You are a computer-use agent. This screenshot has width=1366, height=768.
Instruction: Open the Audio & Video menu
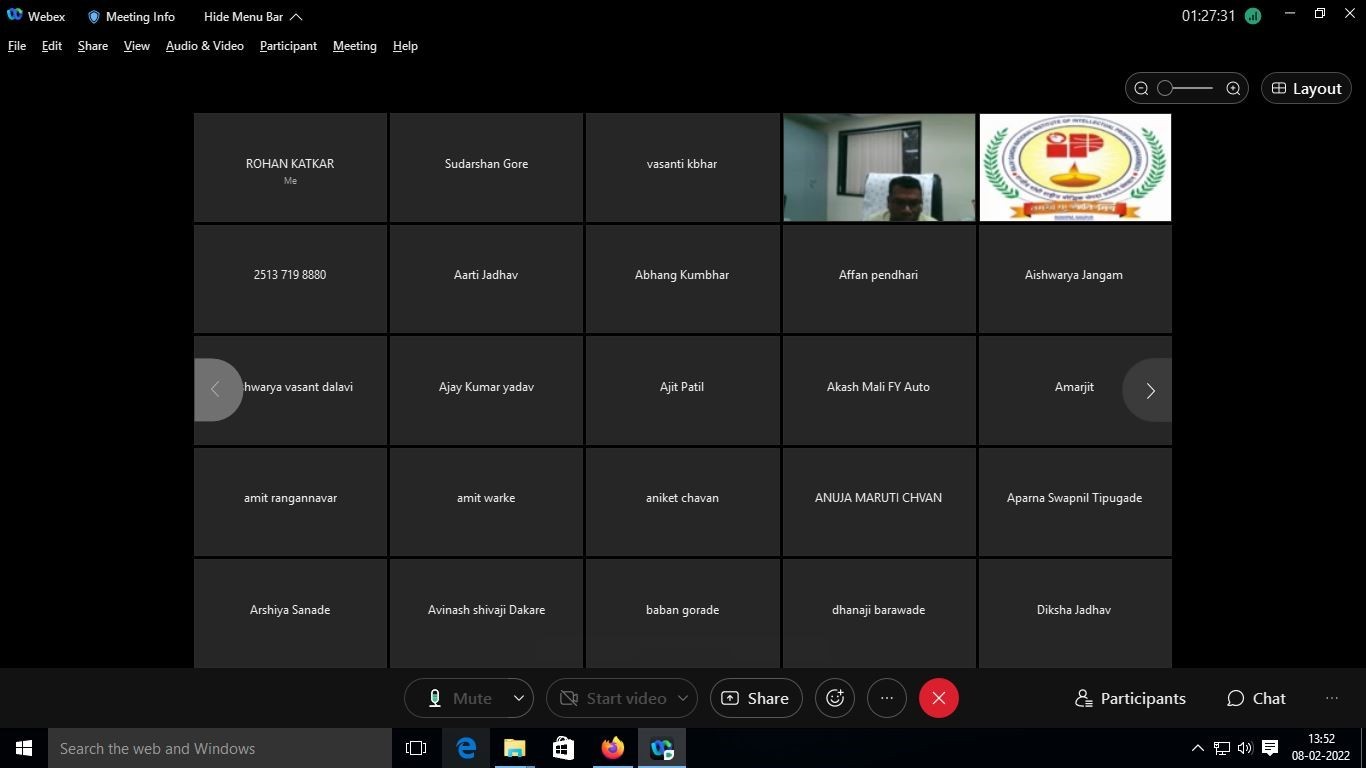click(205, 46)
